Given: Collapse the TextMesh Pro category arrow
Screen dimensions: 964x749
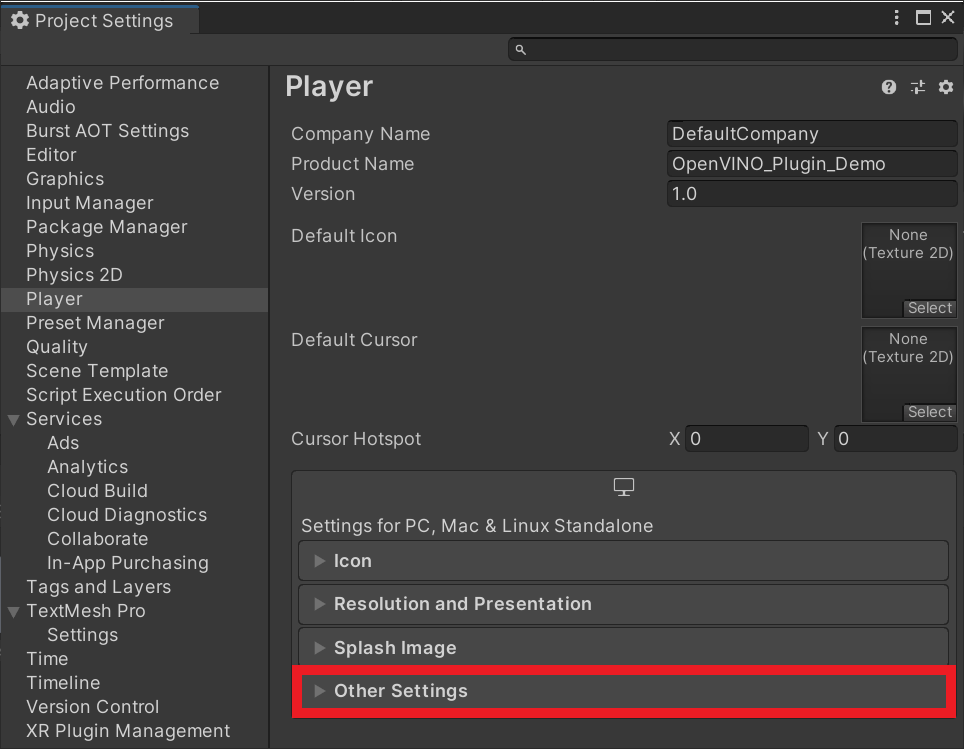Looking at the screenshot, I should tap(14, 612).
